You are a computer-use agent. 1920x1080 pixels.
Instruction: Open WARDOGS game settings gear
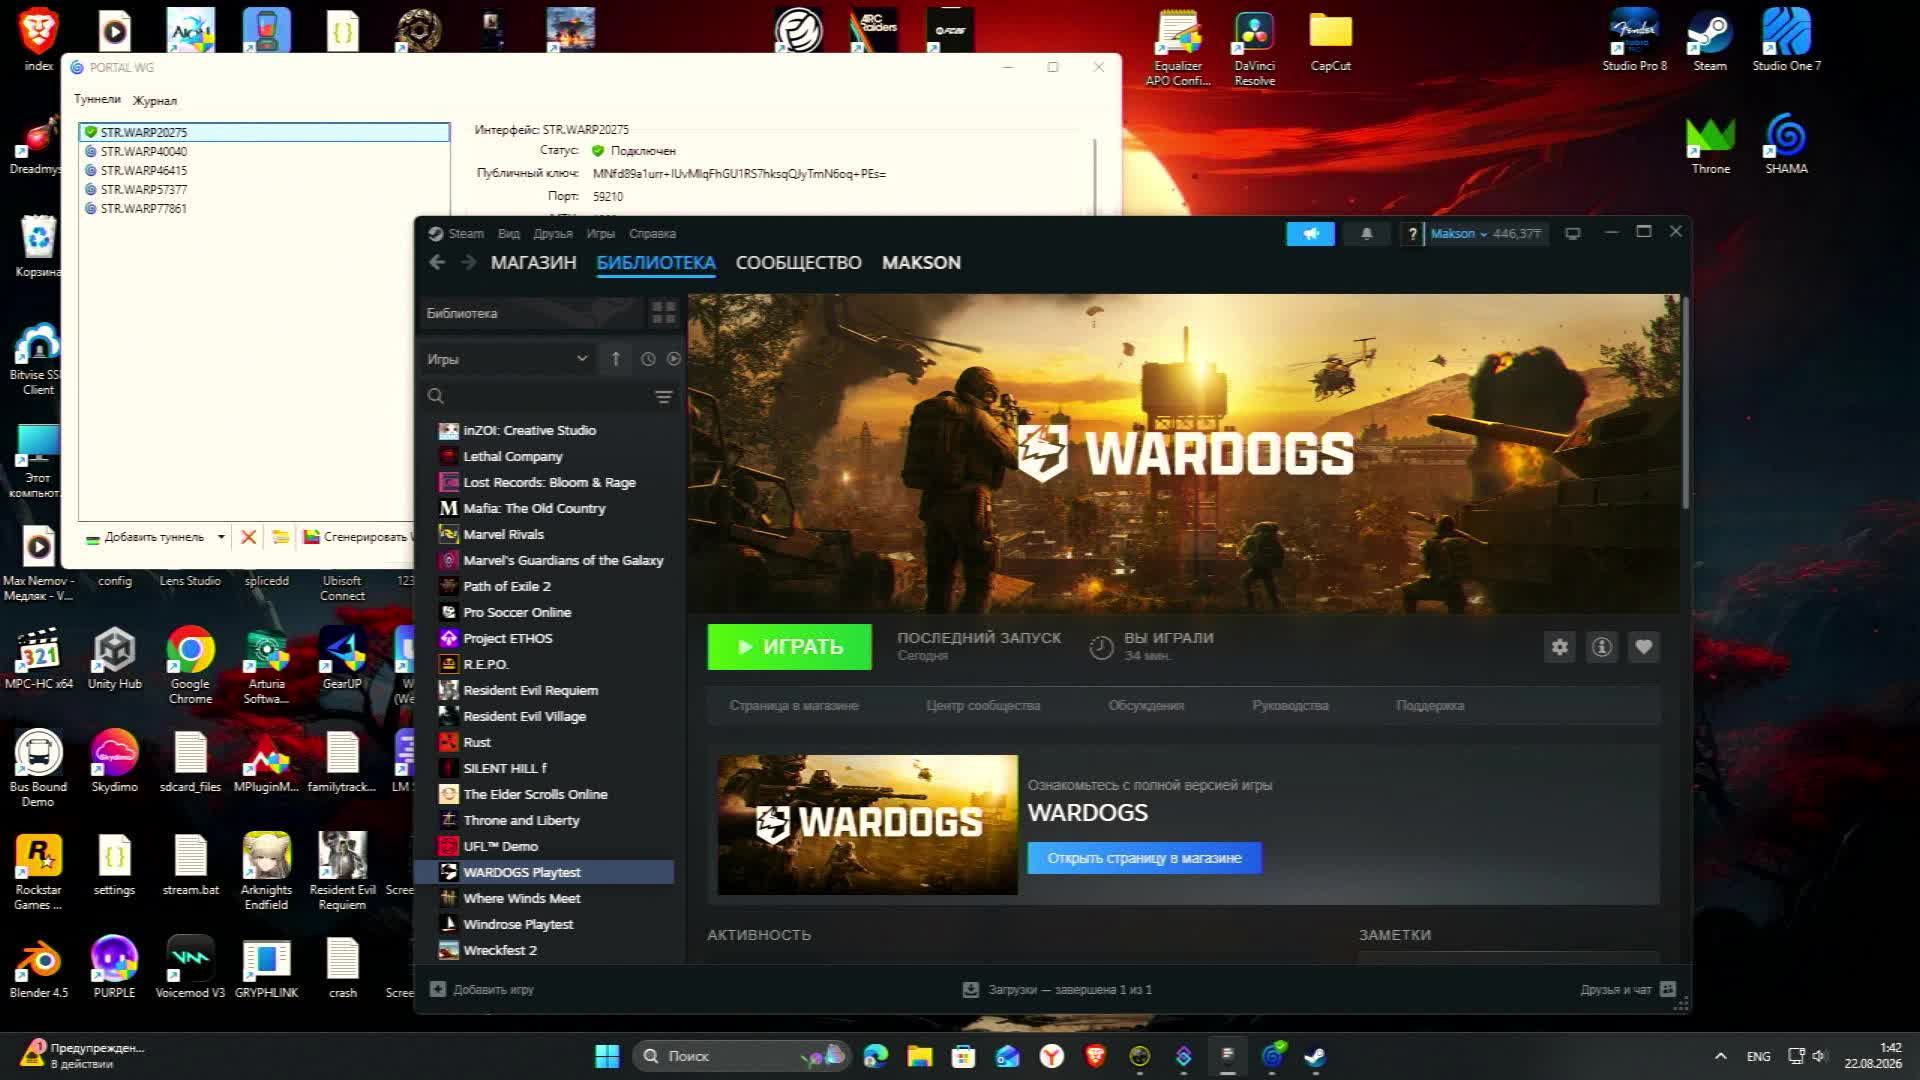click(1559, 647)
